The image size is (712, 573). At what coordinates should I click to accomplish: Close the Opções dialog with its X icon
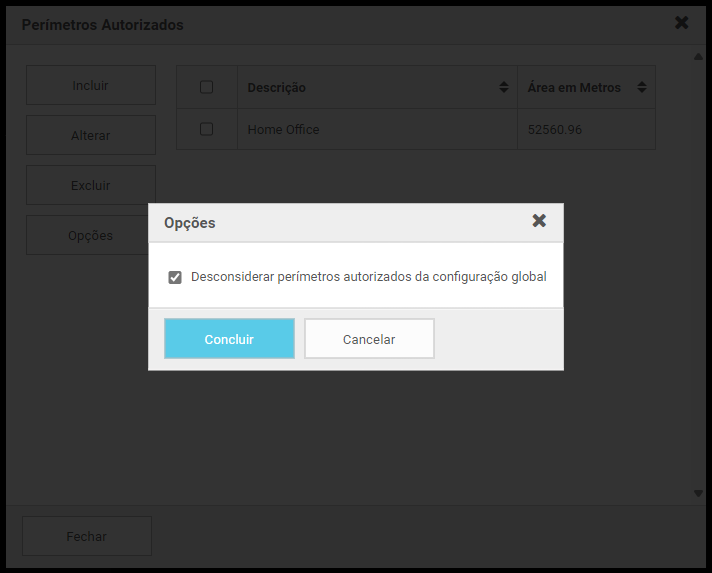pyautogui.click(x=539, y=221)
